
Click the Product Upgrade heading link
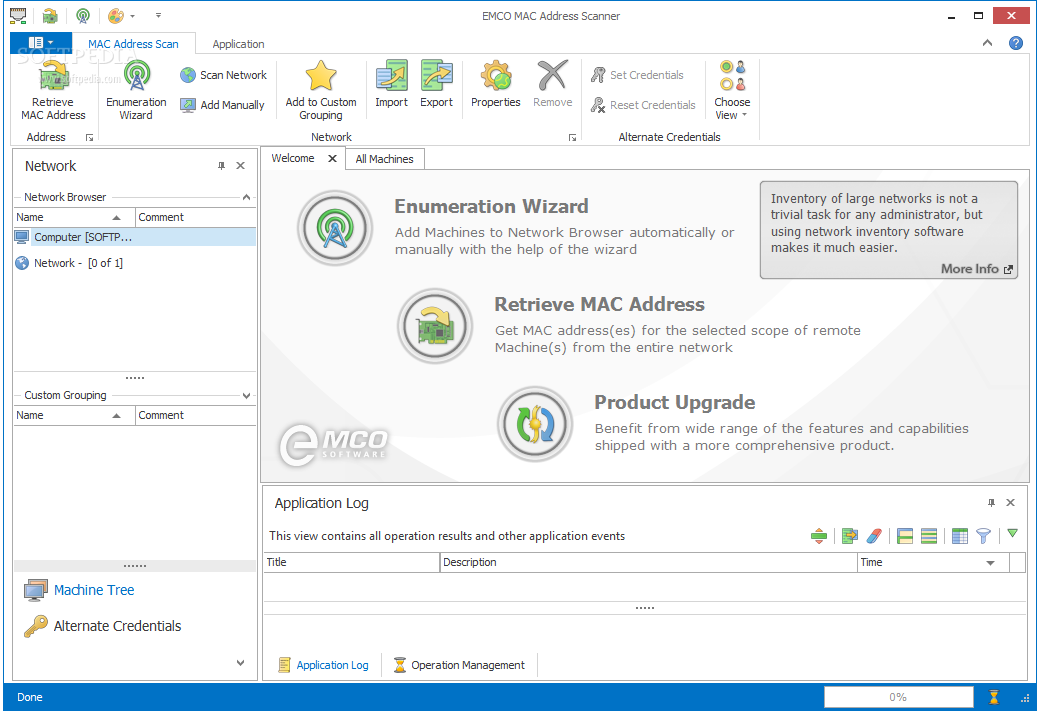[x=675, y=402]
